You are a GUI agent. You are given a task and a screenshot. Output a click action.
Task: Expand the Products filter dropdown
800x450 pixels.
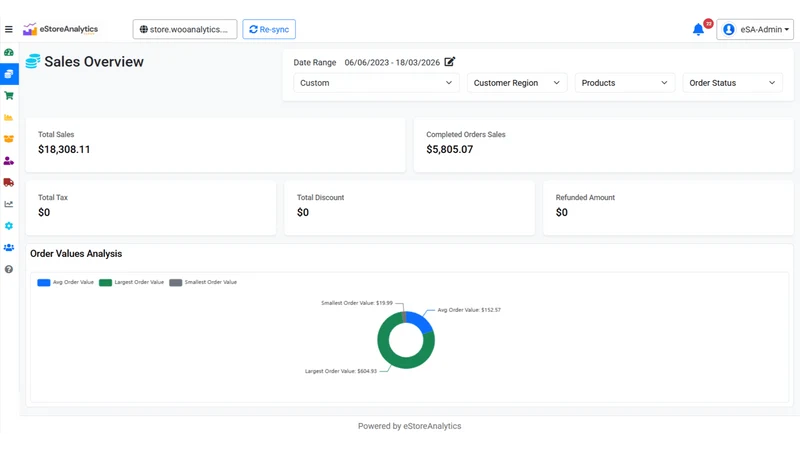[624, 83]
